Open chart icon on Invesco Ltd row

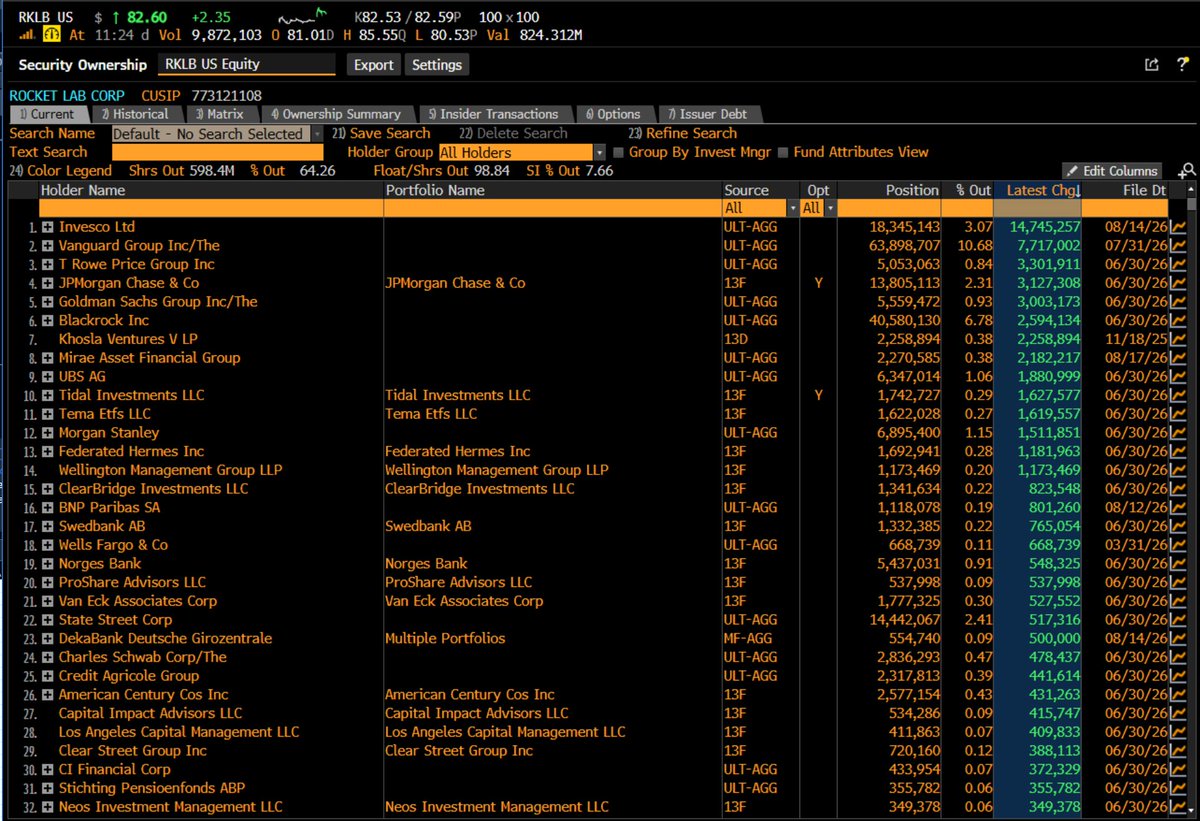pyautogui.click(x=1178, y=227)
